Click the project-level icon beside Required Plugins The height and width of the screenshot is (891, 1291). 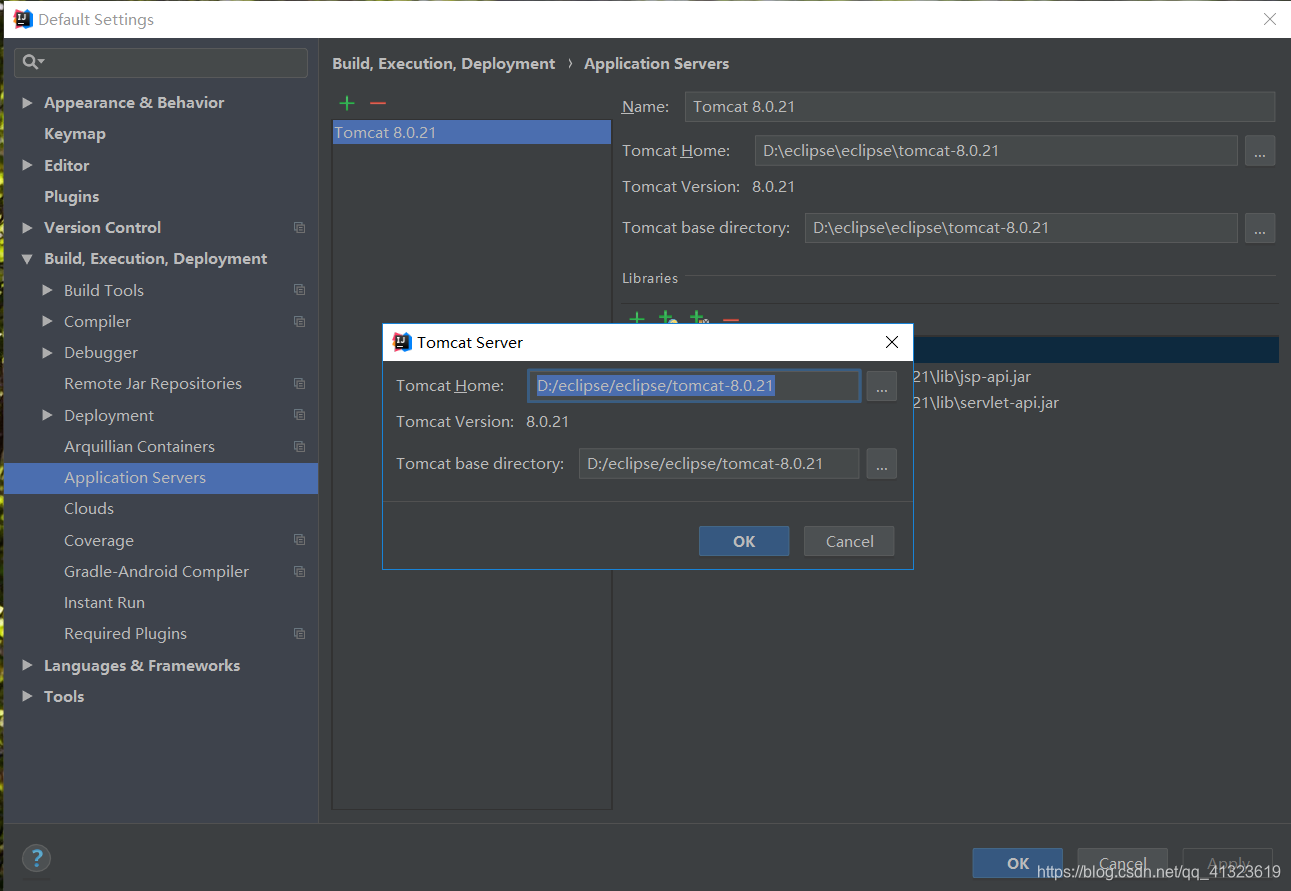(299, 633)
